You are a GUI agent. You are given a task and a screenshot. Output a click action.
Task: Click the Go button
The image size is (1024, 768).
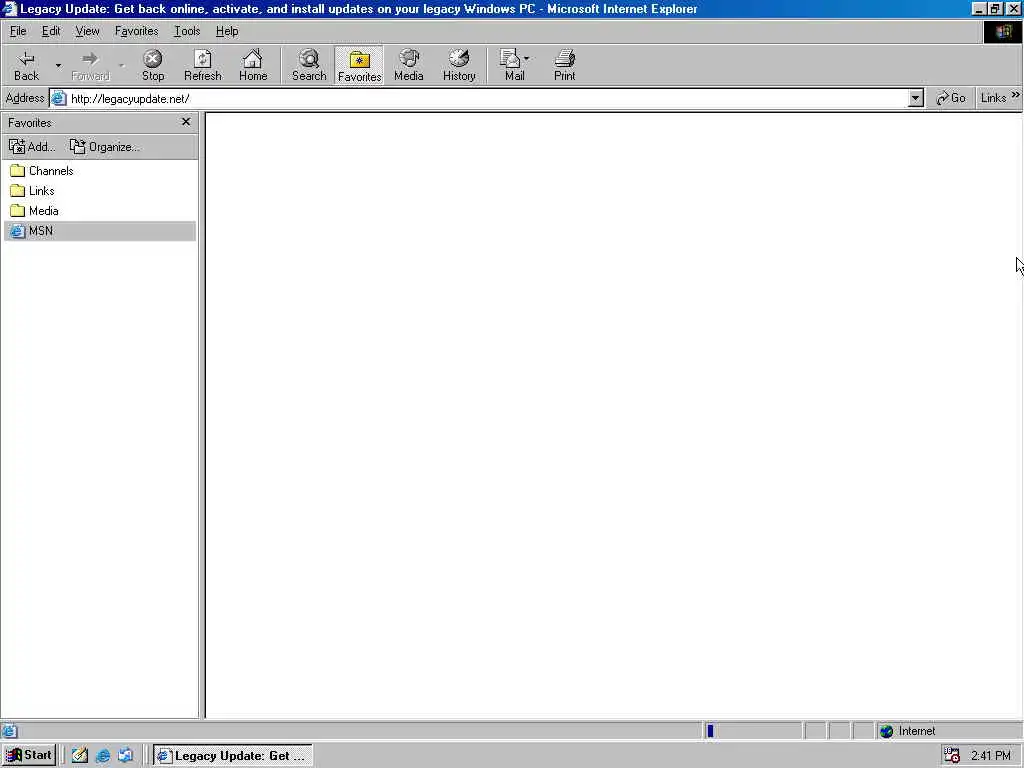(x=951, y=98)
